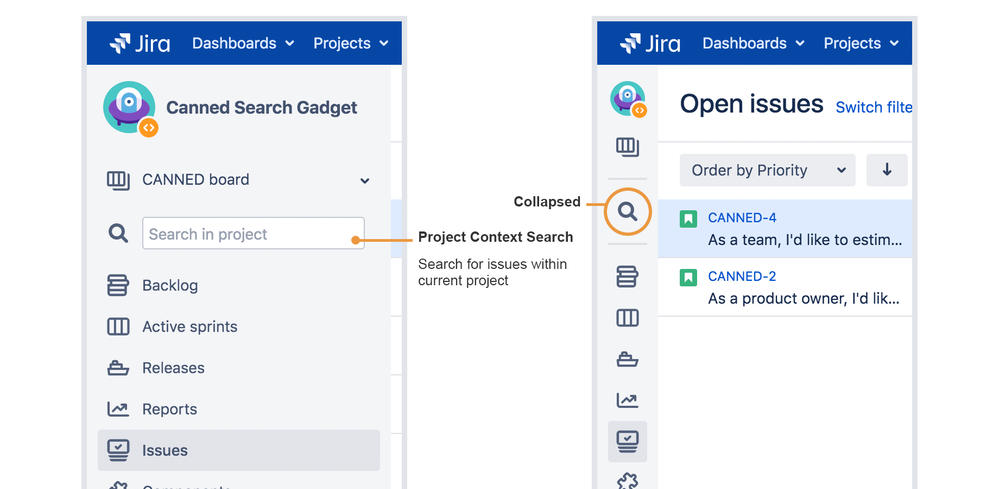The height and width of the screenshot is (489, 999).
Task: Focus the Search in project field
Action: click(x=254, y=233)
